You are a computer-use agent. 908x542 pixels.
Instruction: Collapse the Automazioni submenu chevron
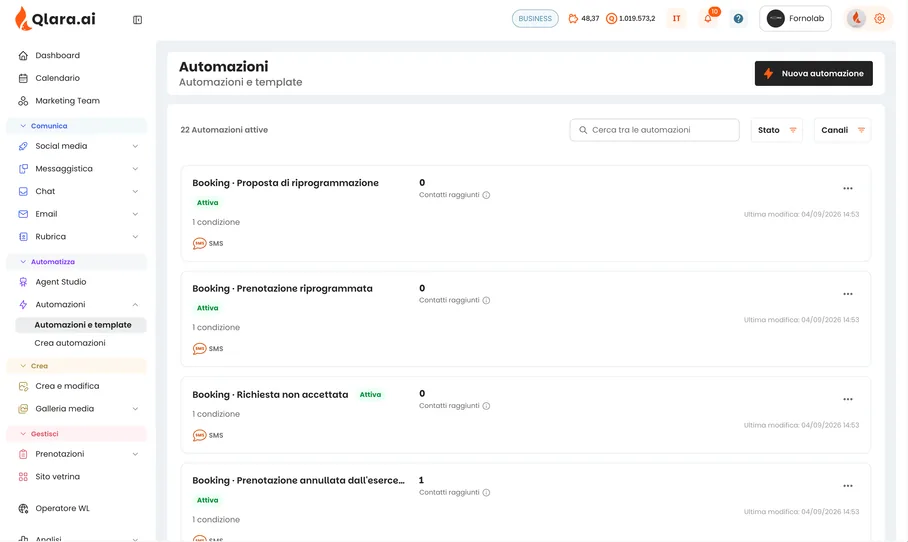pos(135,305)
